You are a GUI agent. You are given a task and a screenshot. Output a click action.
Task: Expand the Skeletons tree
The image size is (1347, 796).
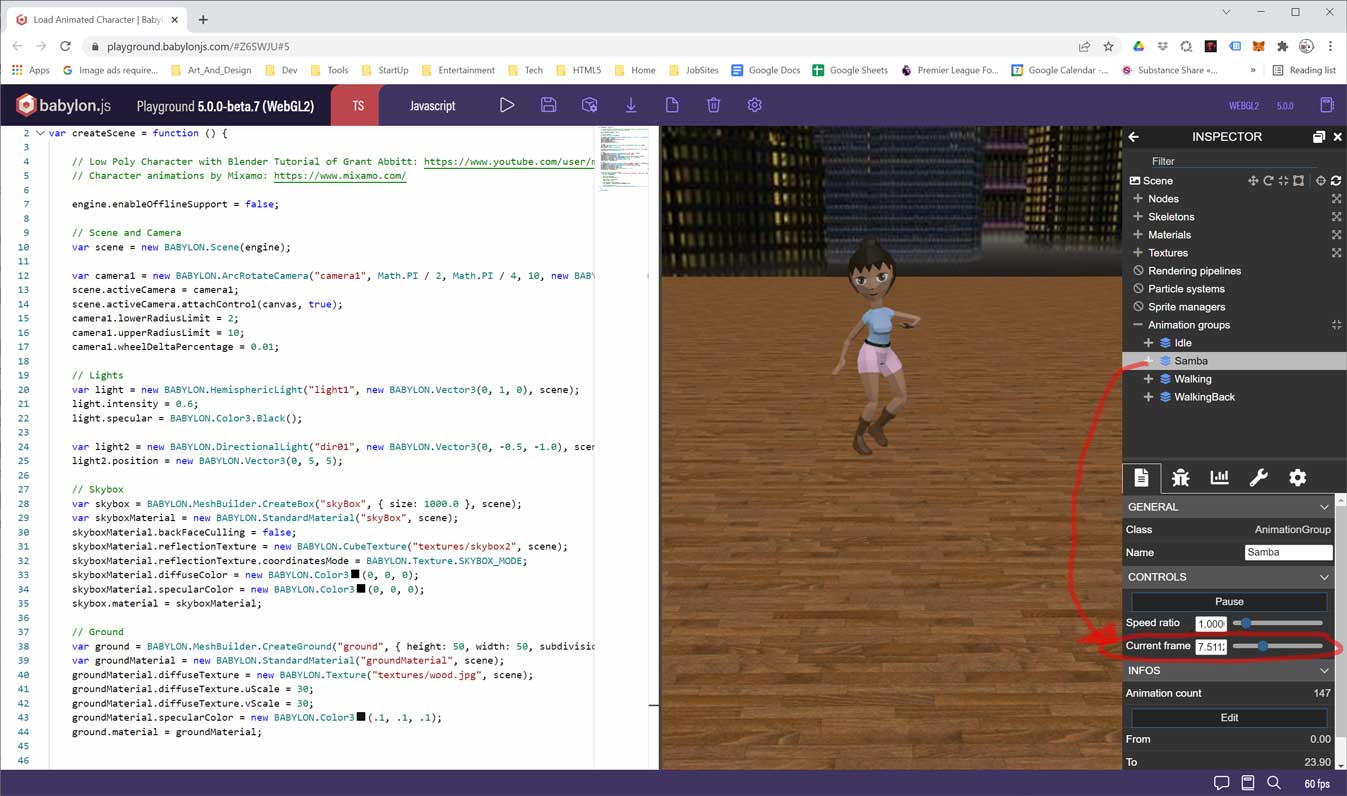click(x=1138, y=217)
